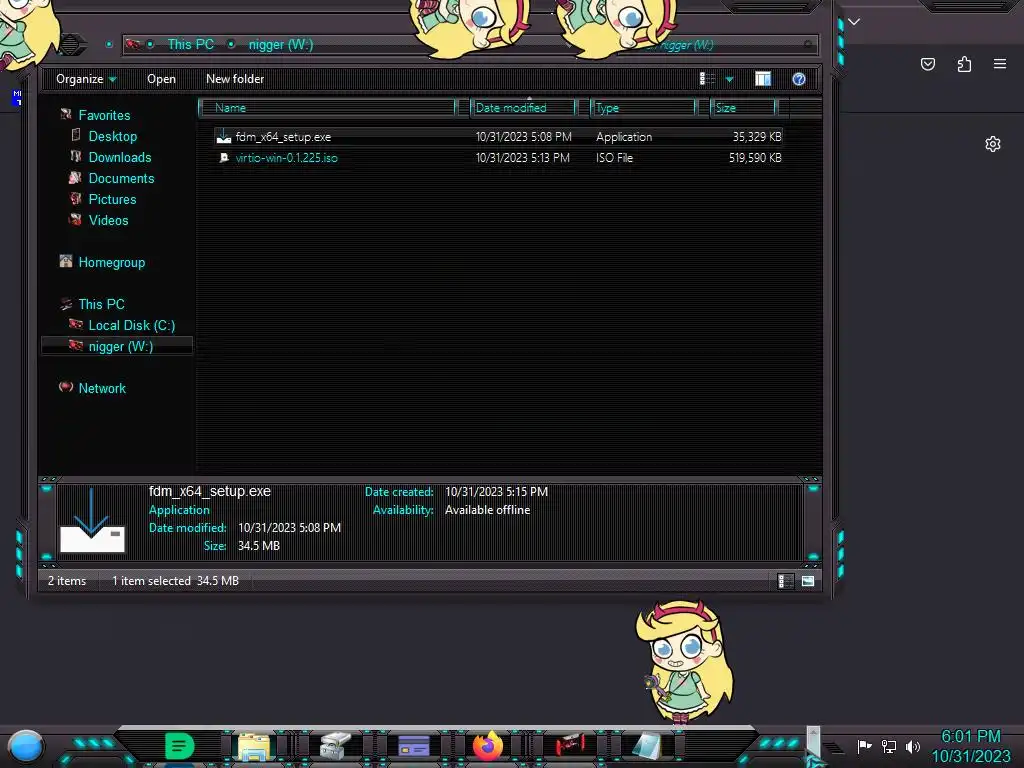The width and height of the screenshot is (1024, 768).
Task: Expand the Firefox tab list chevron
Action: tap(854, 22)
